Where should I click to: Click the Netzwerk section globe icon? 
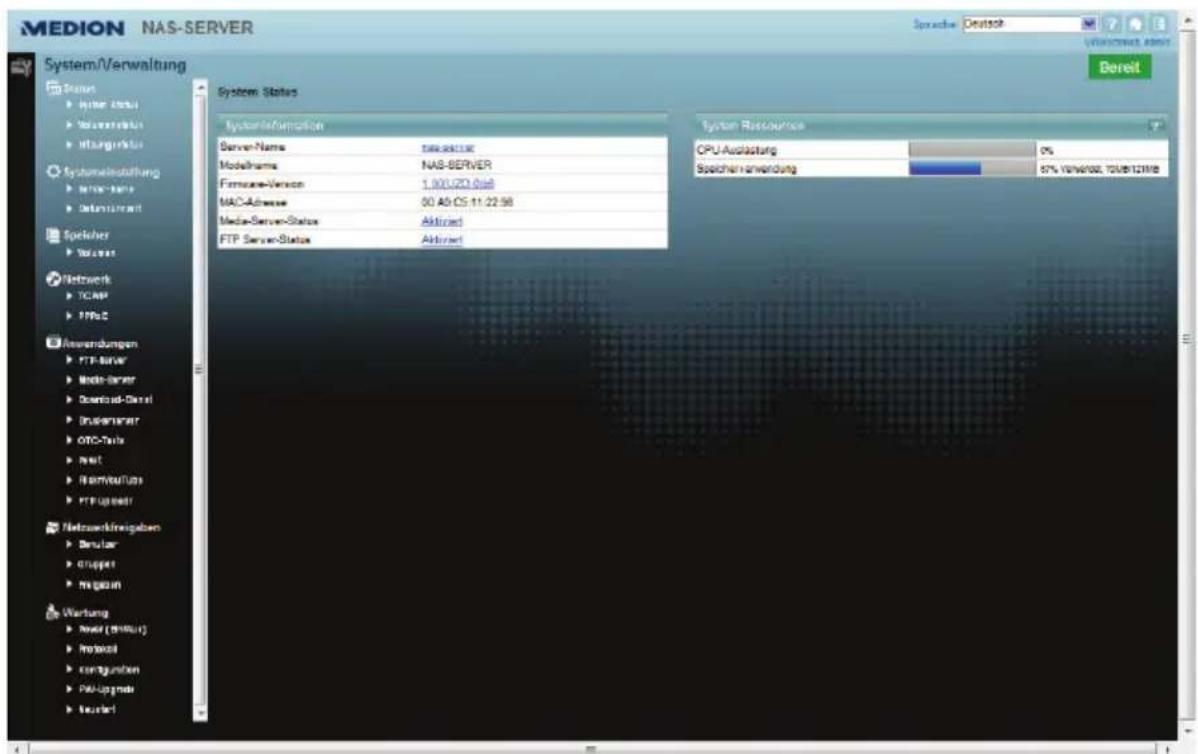(x=53, y=280)
